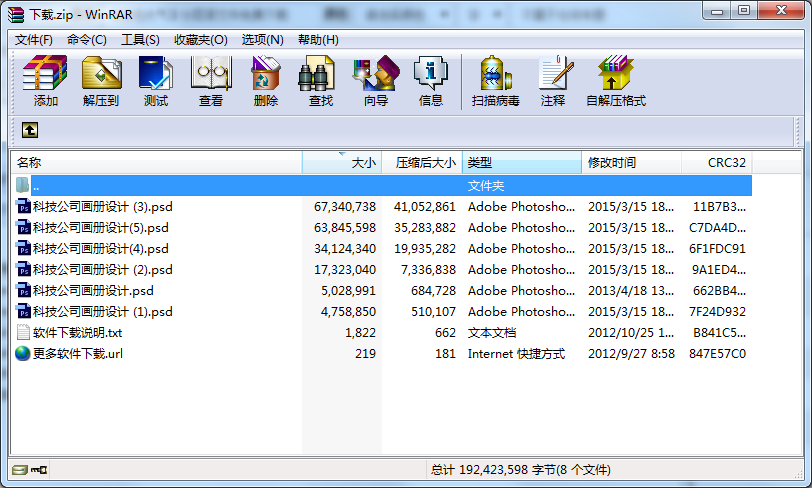Select file 科技公司画册设计 (1).psd name

(103, 311)
